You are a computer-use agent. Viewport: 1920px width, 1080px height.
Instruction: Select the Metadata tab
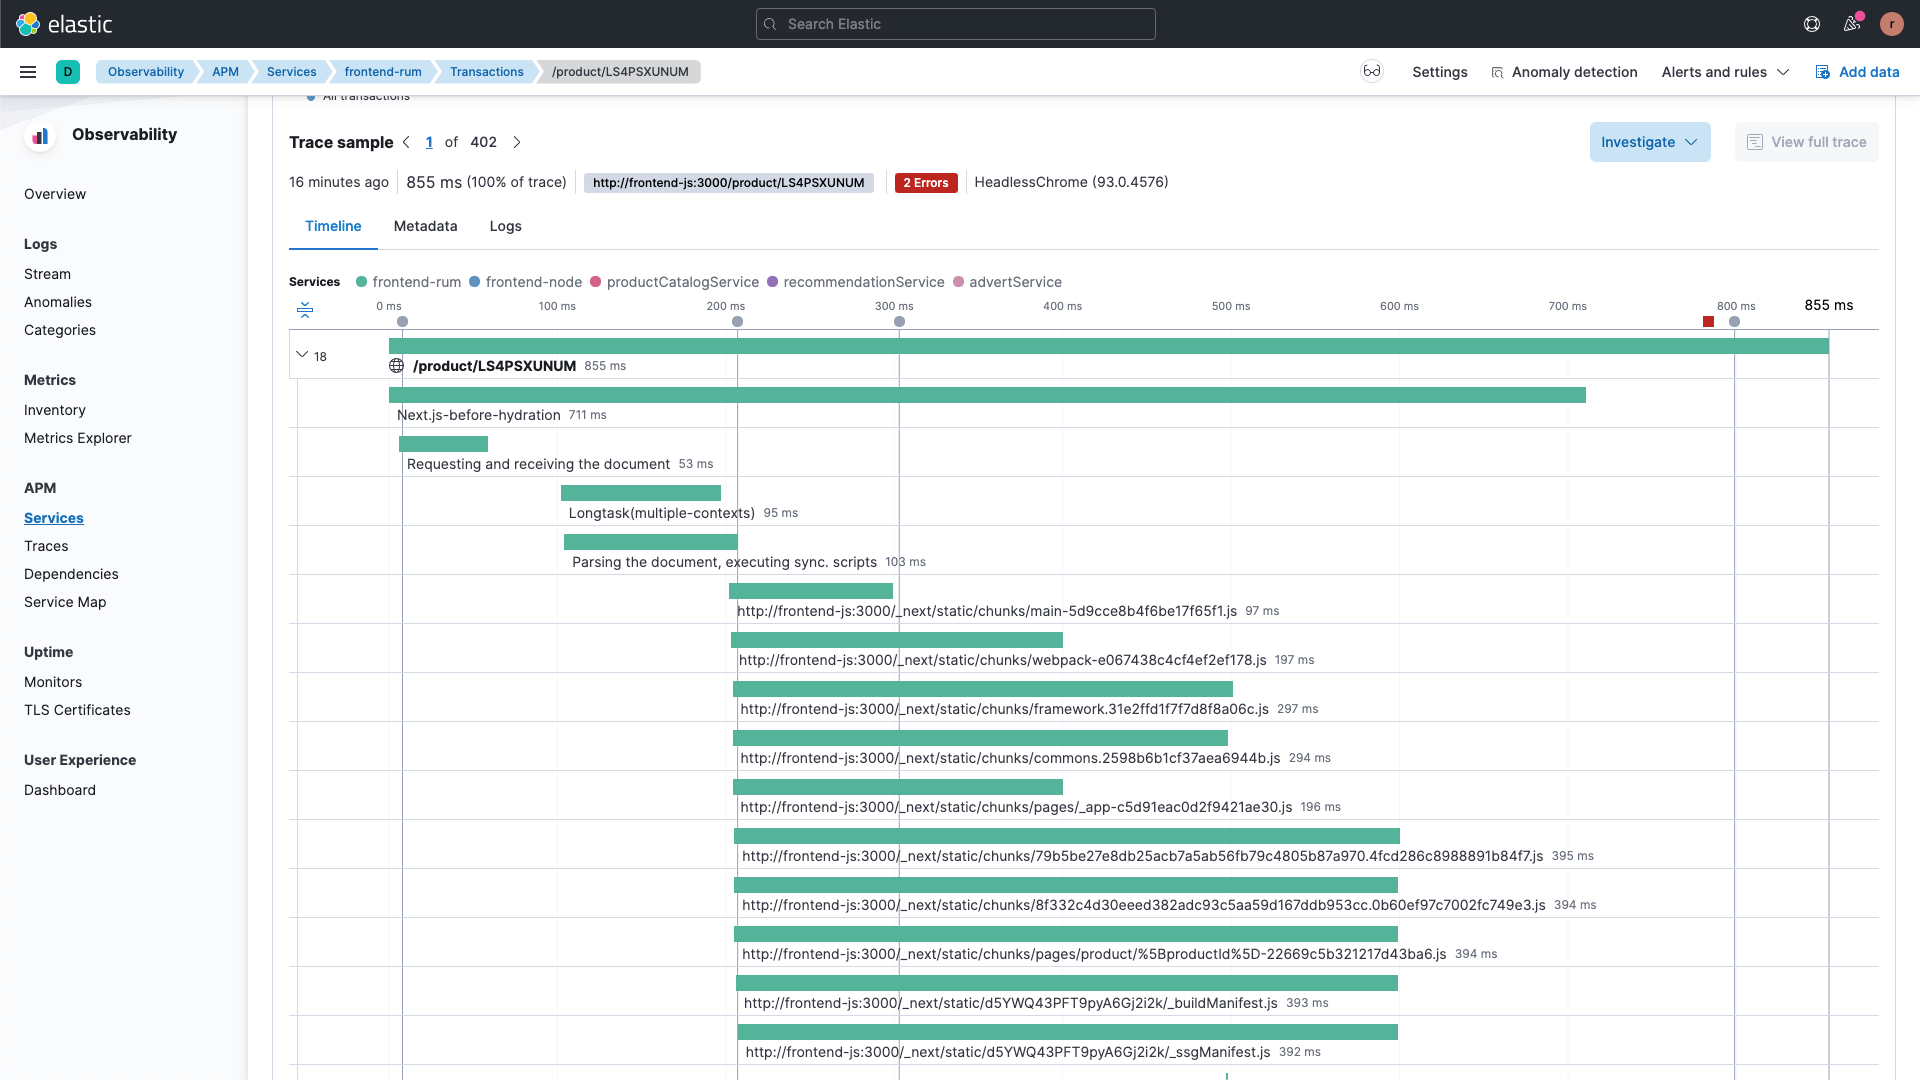[425, 225]
